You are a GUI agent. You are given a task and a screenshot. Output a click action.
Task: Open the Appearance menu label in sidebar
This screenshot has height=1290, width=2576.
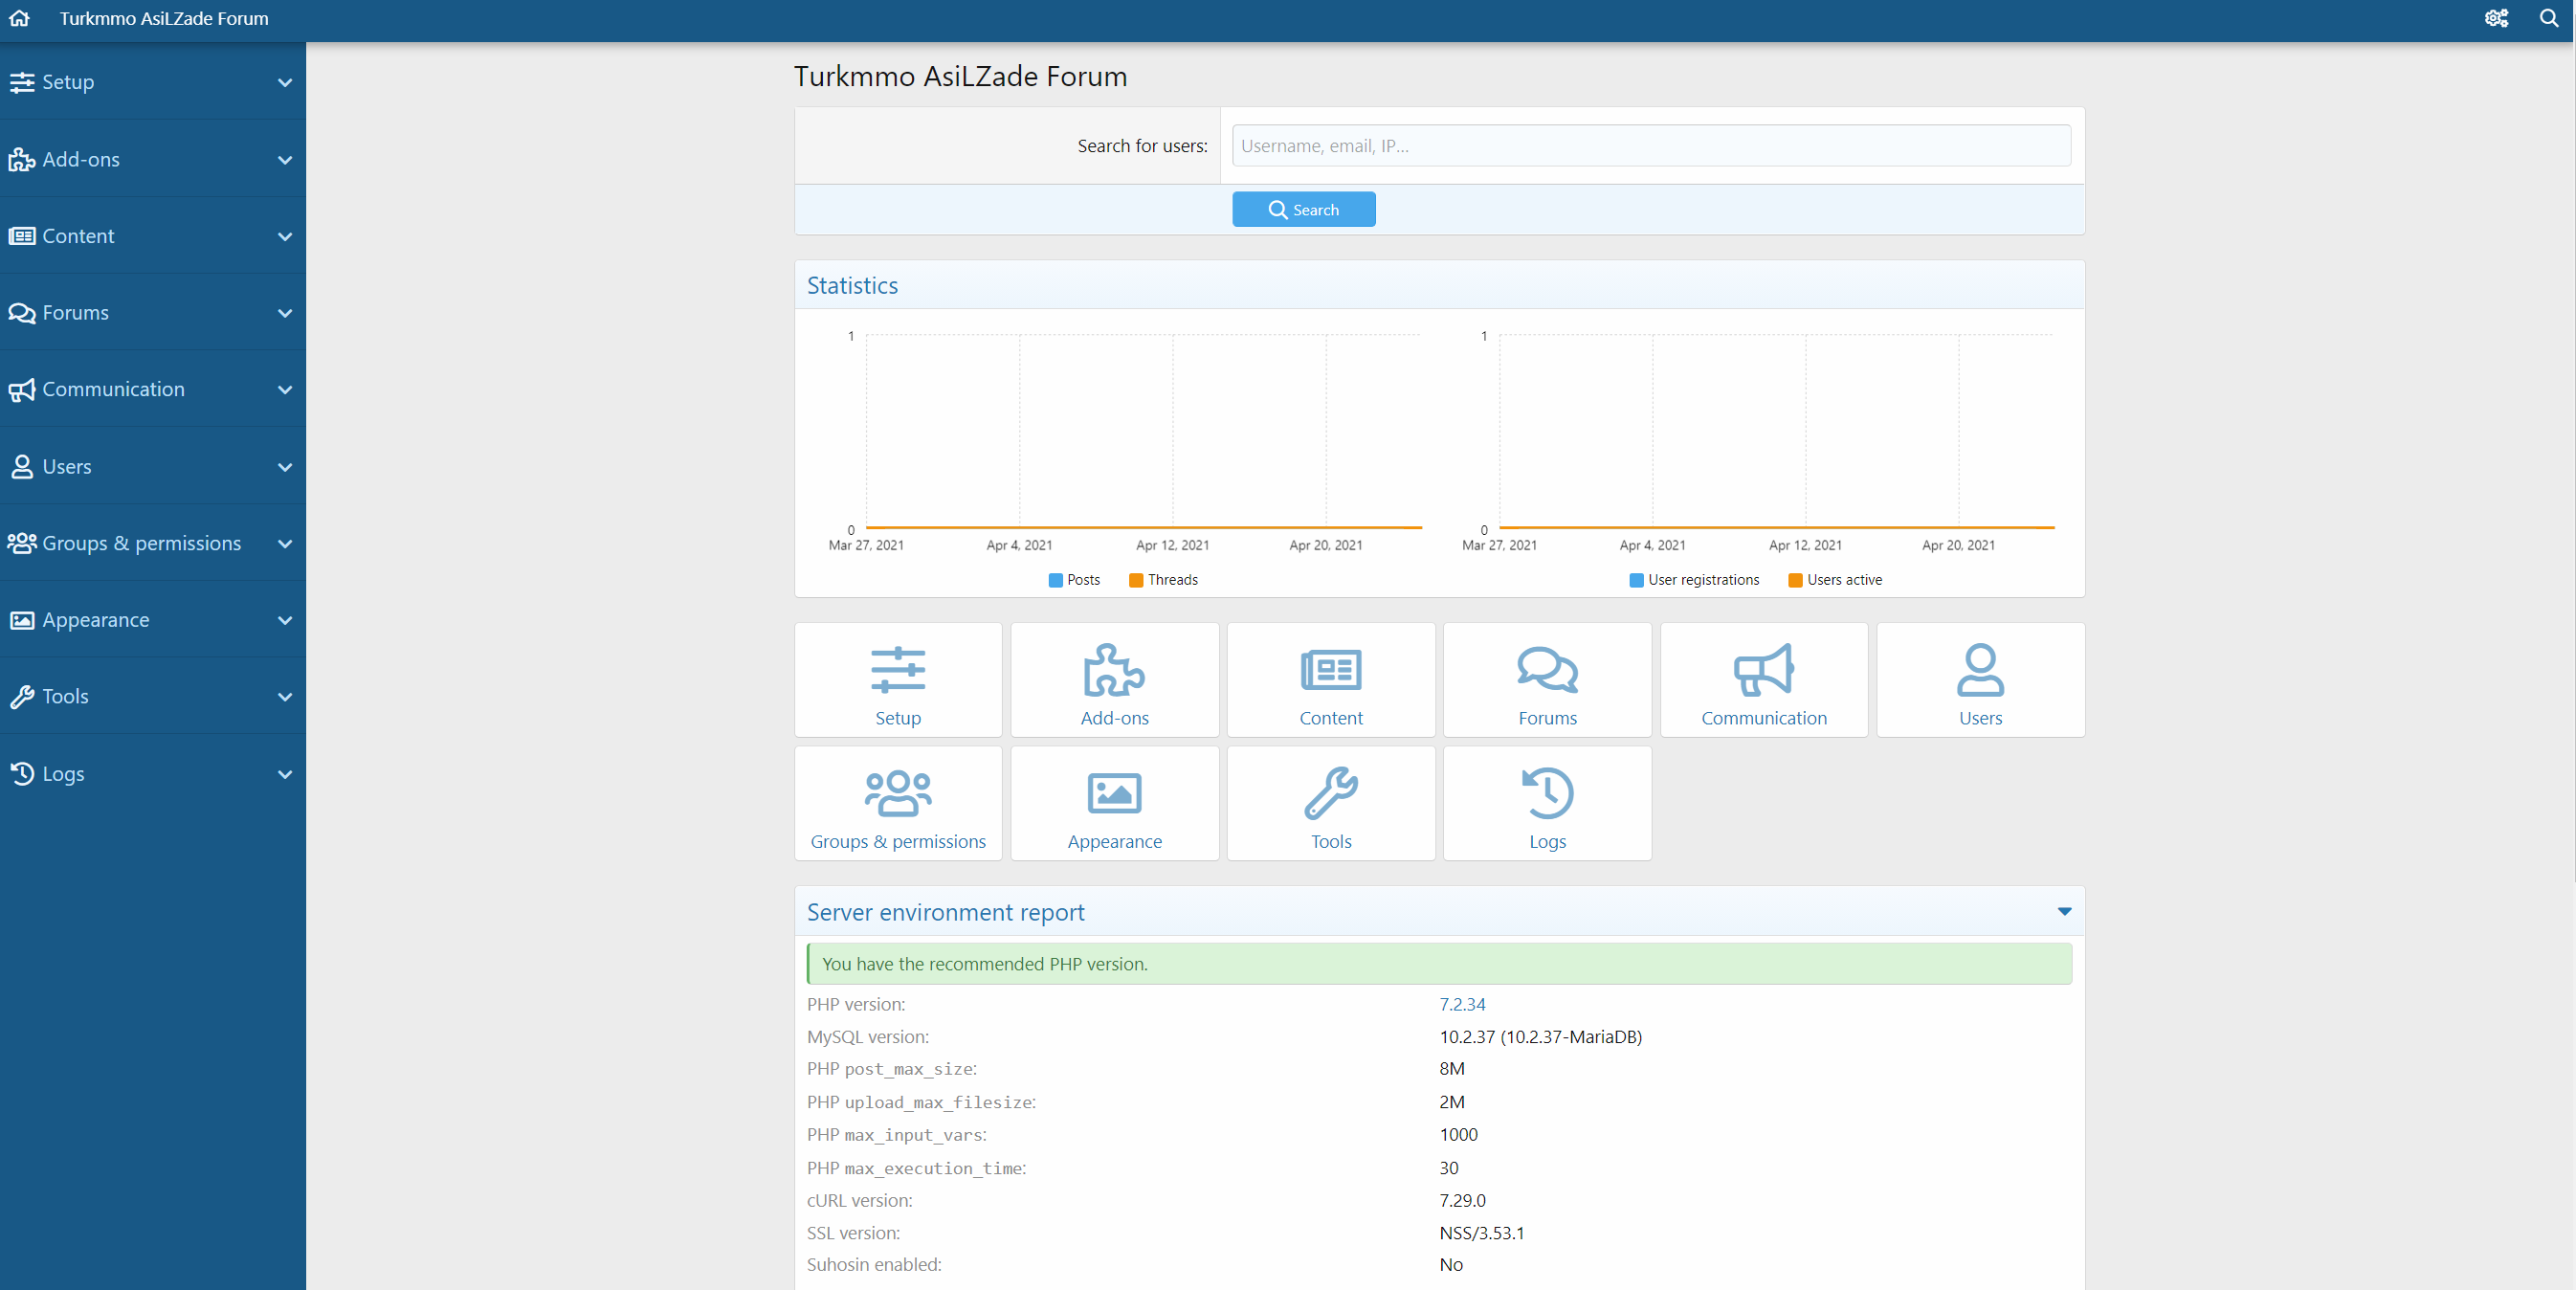(95, 620)
